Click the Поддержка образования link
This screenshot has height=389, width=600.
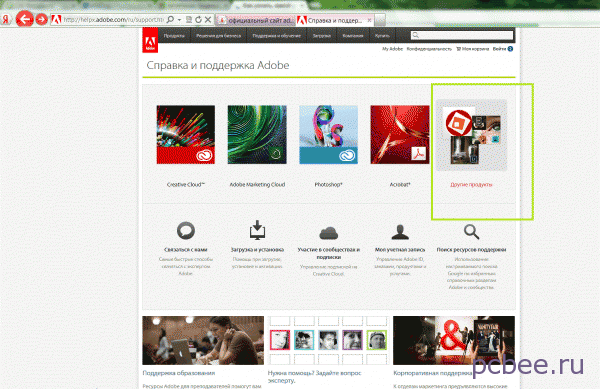(x=179, y=373)
